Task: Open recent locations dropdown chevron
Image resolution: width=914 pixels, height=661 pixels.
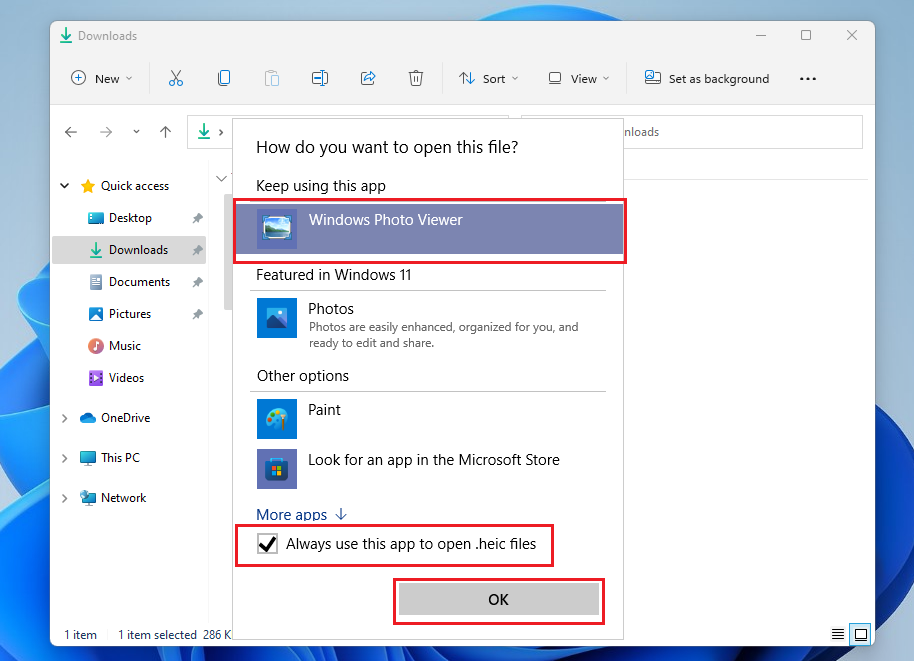Action: 136,132
